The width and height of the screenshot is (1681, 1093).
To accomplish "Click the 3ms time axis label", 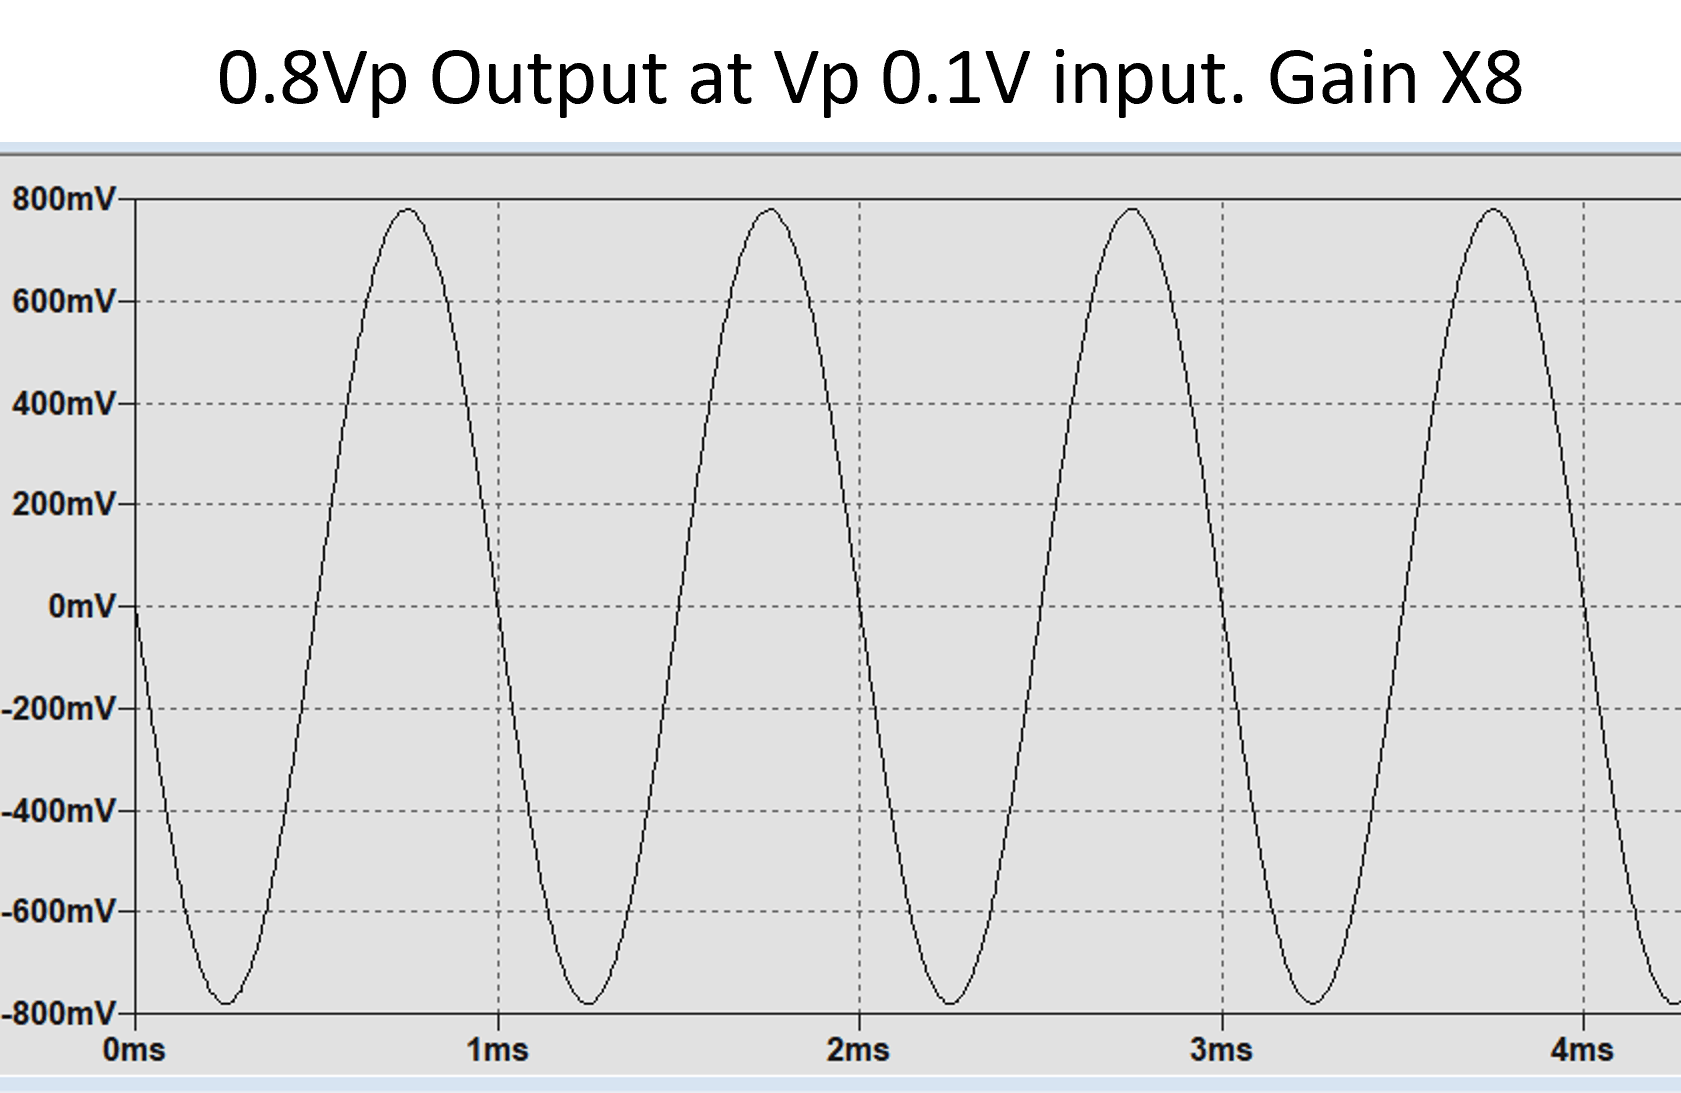I will point(1221,1049).
